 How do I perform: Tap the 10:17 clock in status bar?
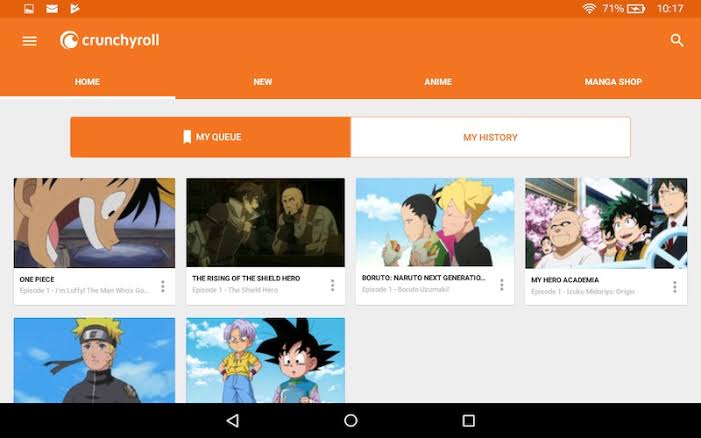point(670,8)
